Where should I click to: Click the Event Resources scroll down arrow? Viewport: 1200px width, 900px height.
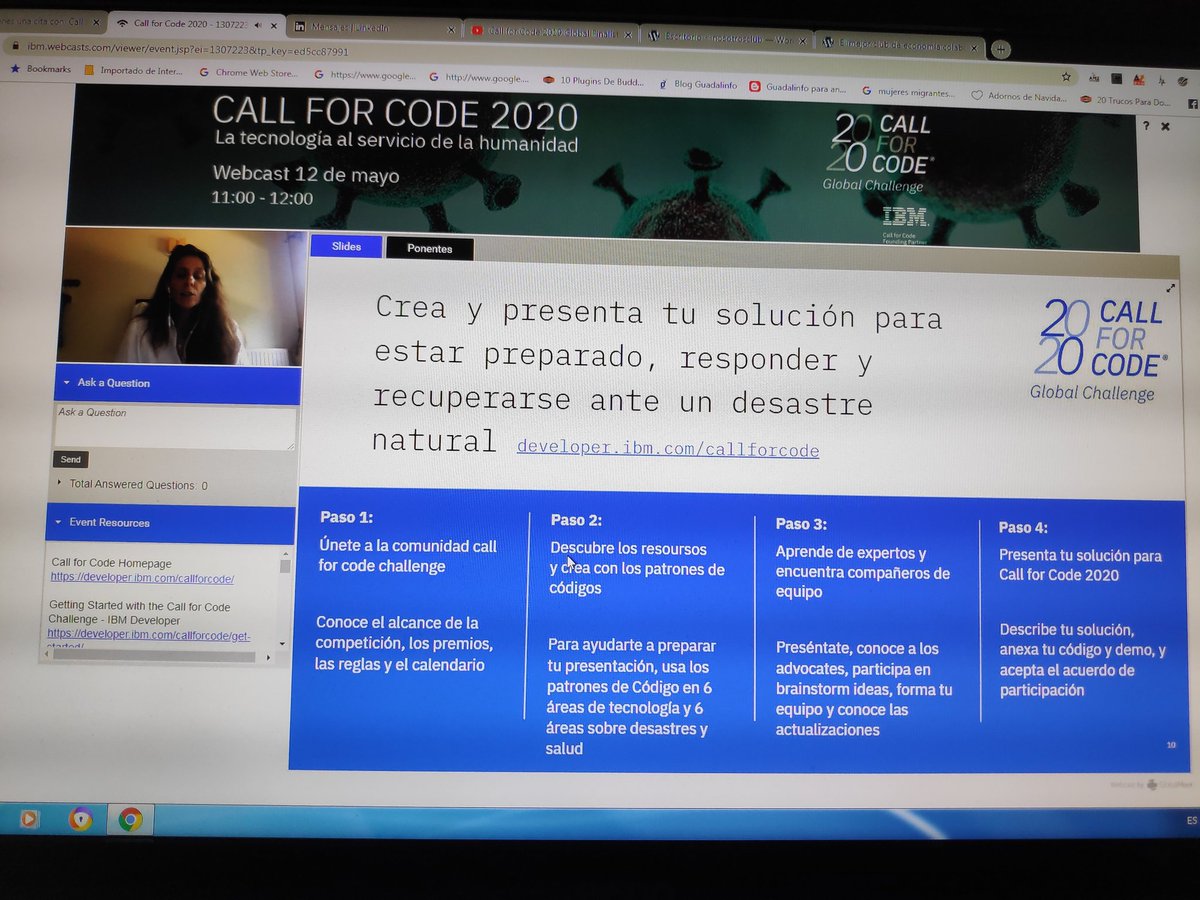tap(282, 643)
